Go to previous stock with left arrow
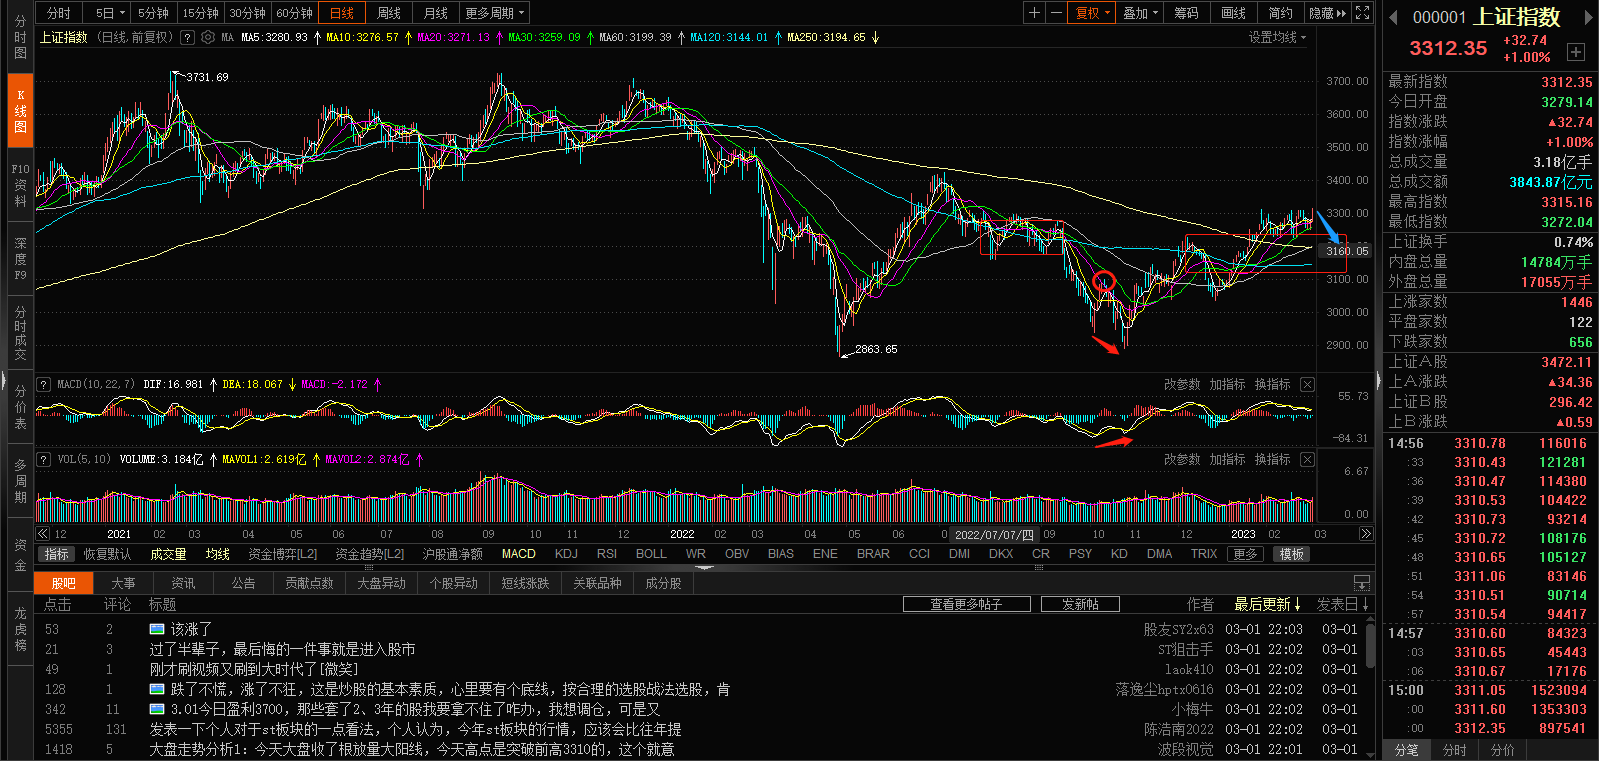Viewport: 1599px width, 761px height. pos(1393,17)
